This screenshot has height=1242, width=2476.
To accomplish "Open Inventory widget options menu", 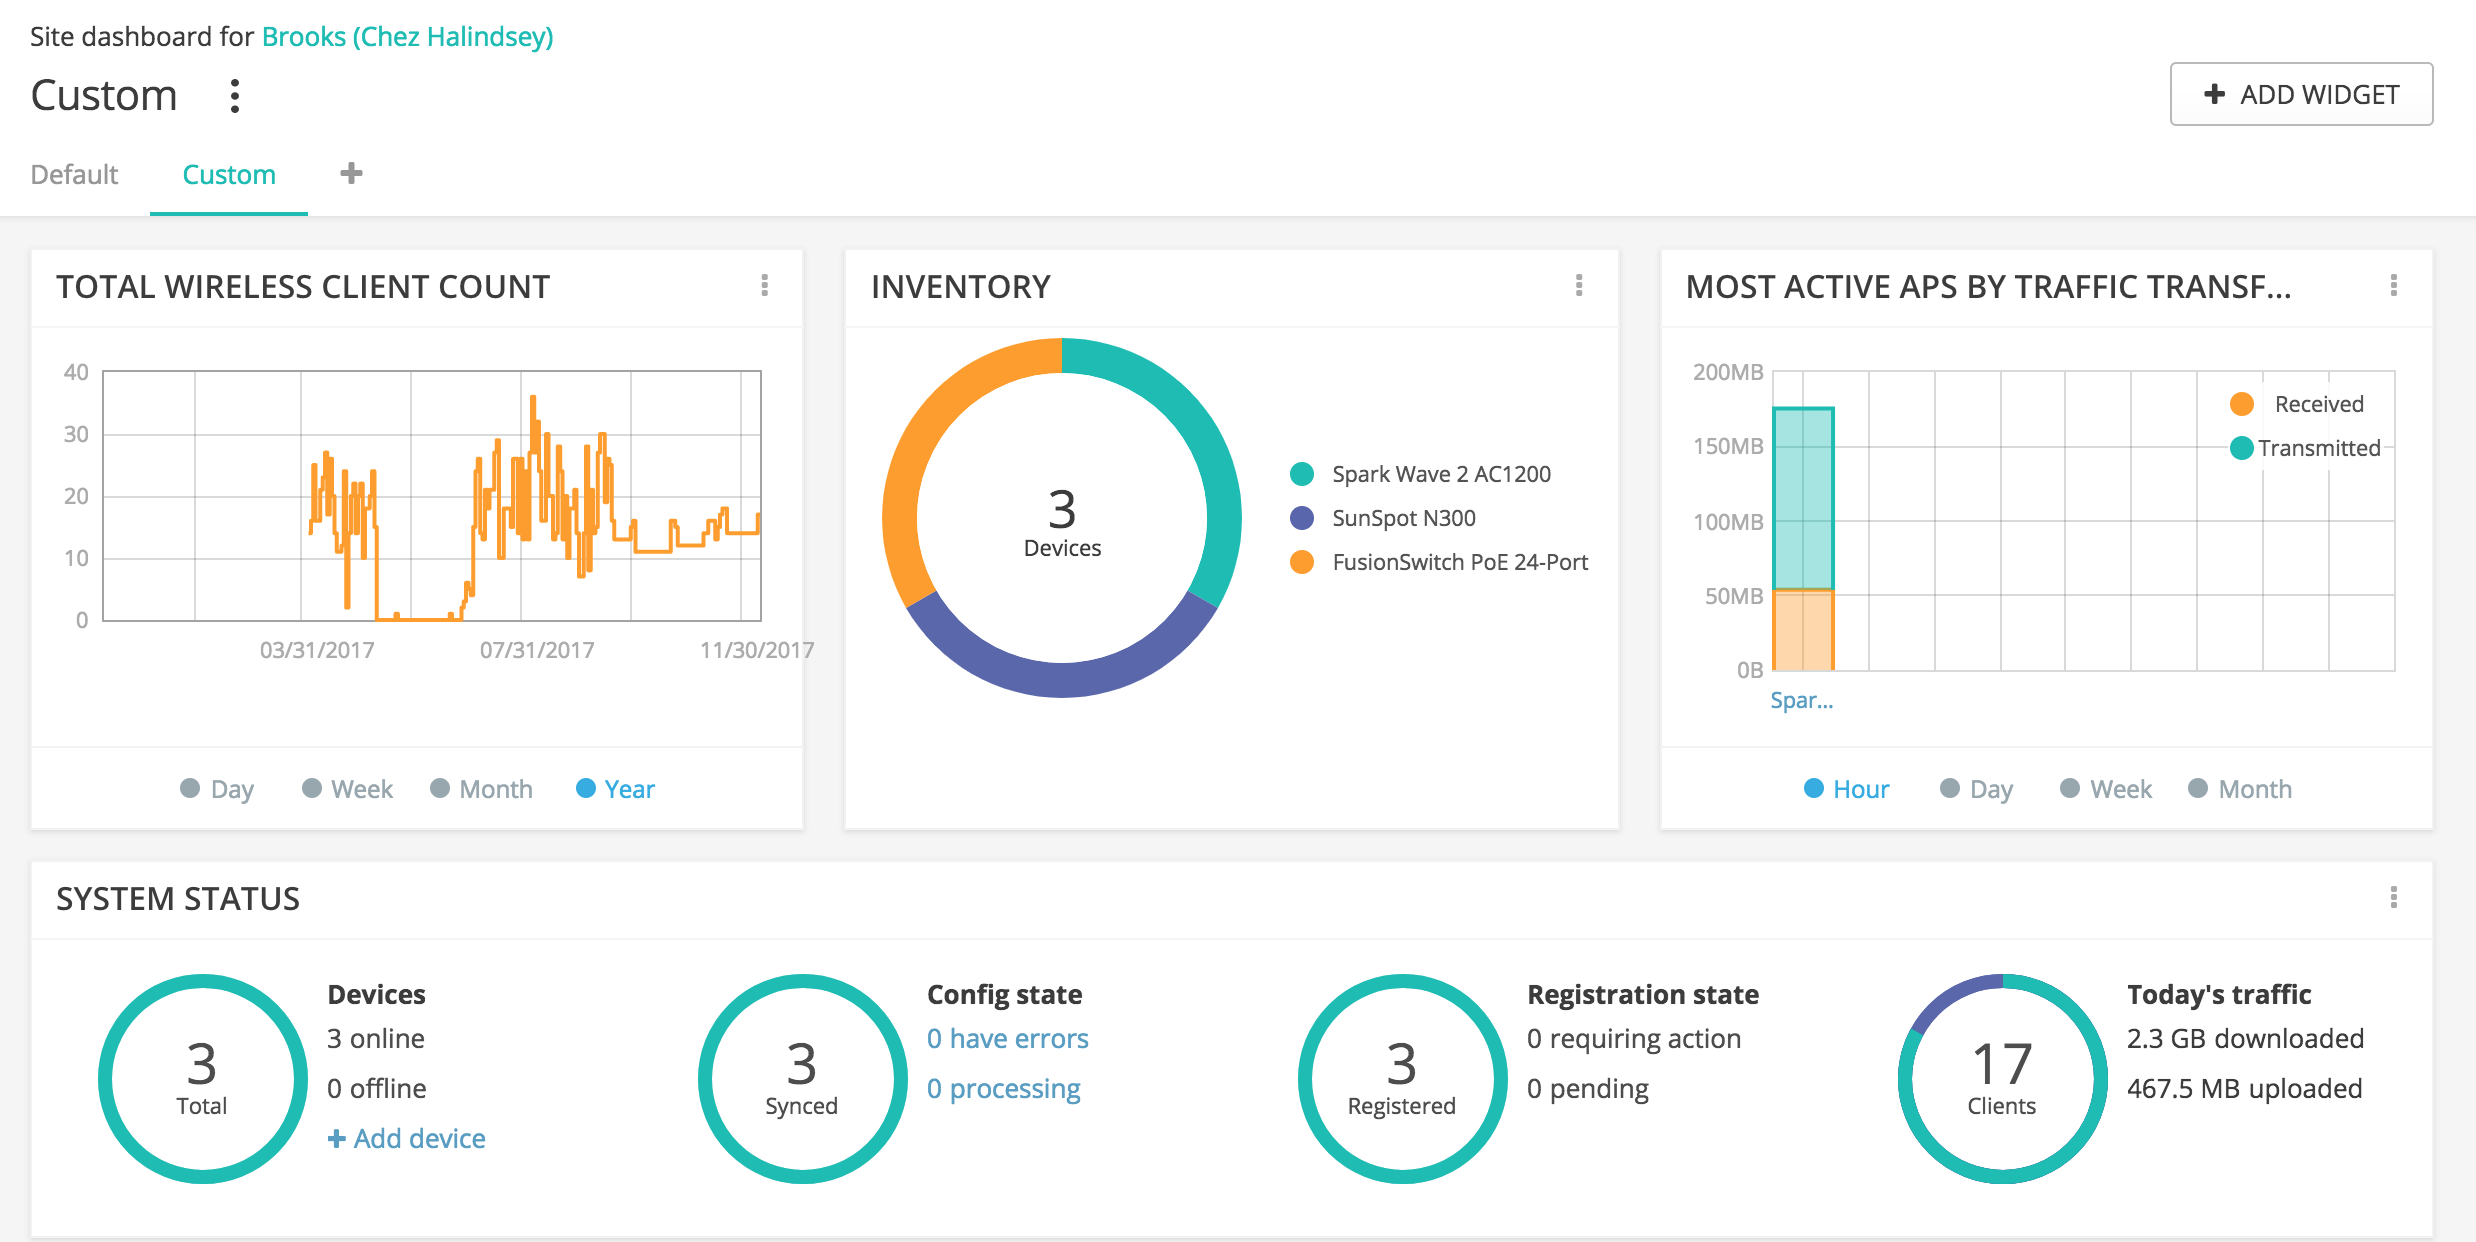I will (1579, 286).
